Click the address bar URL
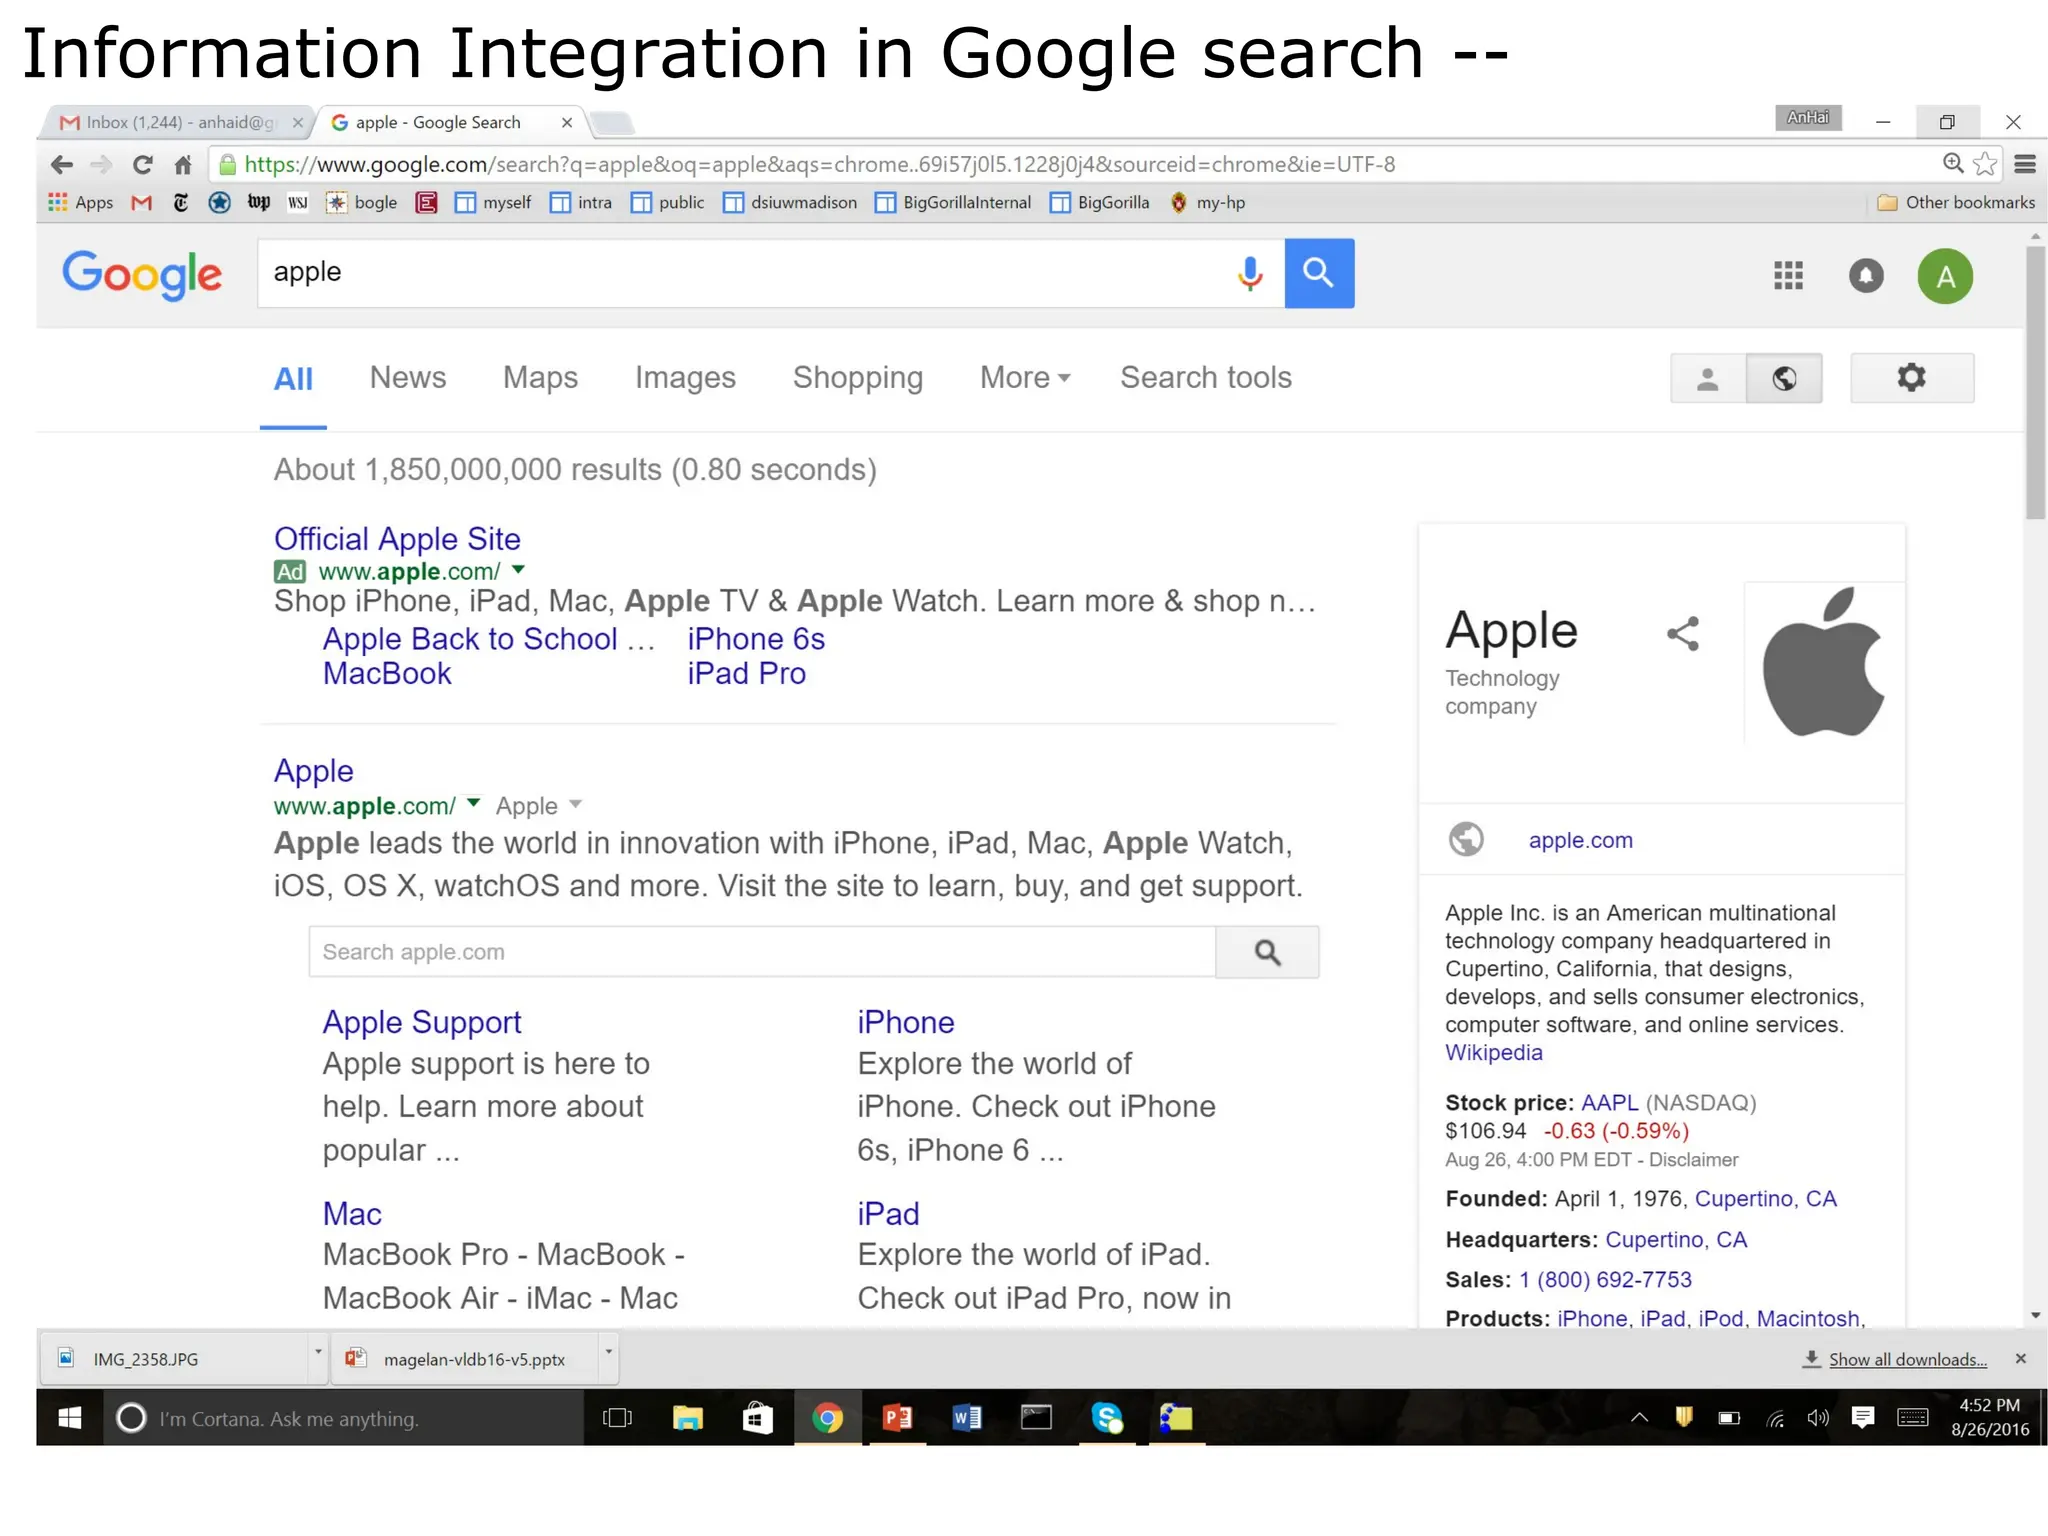The width and height of the screenshot is (2048, 1536). pos(819,164)
